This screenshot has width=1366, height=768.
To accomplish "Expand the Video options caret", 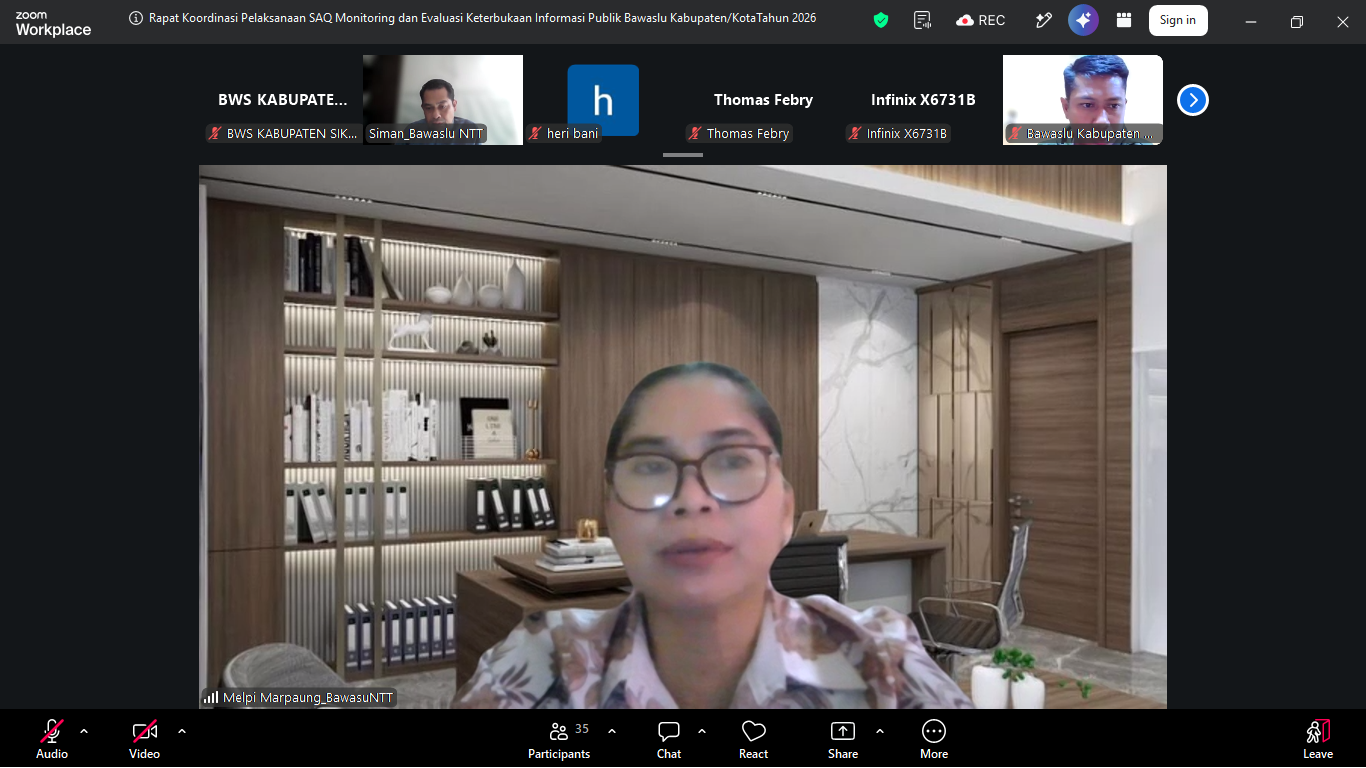I will point(182,731).
